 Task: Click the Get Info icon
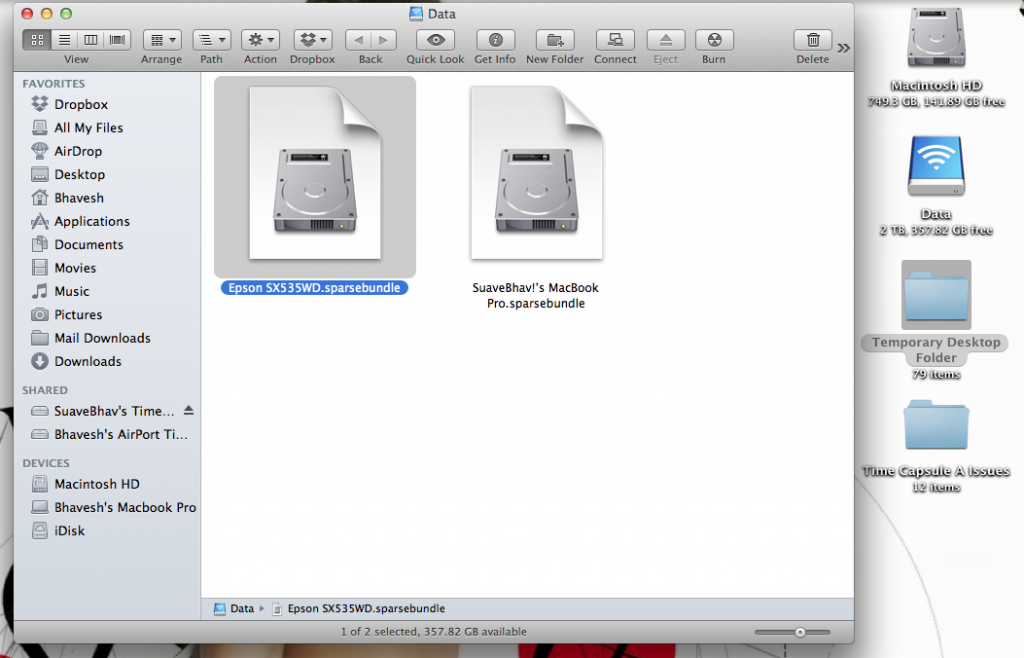(x=495, y=40)
